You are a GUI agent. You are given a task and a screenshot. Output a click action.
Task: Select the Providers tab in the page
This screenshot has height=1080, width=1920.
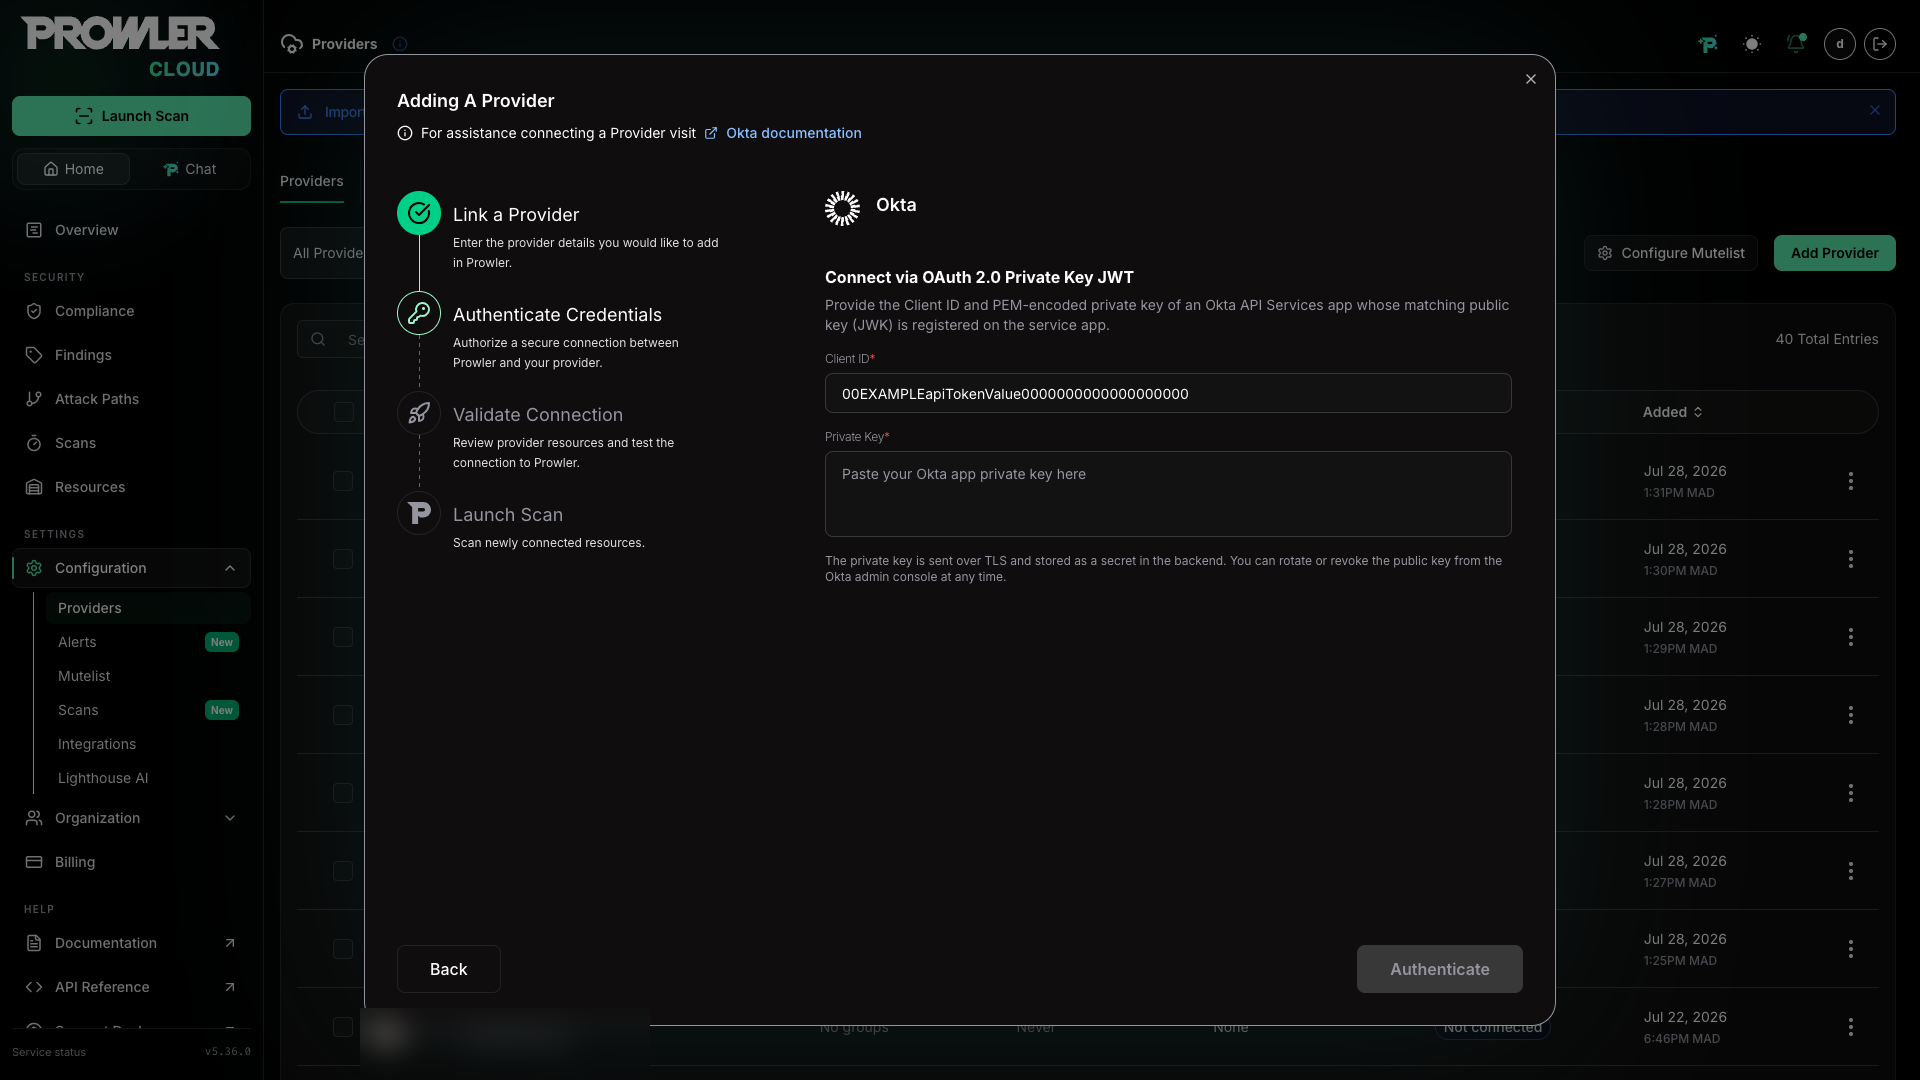(x=311, y=181)
